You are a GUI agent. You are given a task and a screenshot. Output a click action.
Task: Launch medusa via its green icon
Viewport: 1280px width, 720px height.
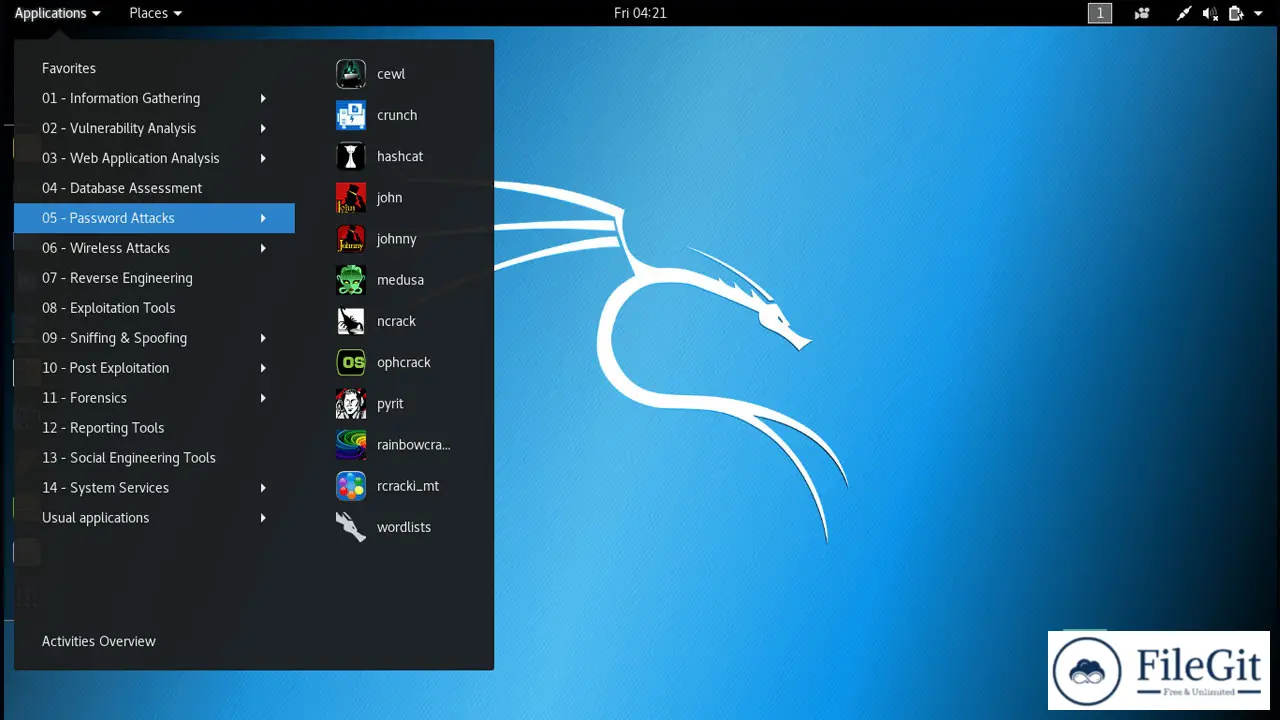(x=351, y=280)
